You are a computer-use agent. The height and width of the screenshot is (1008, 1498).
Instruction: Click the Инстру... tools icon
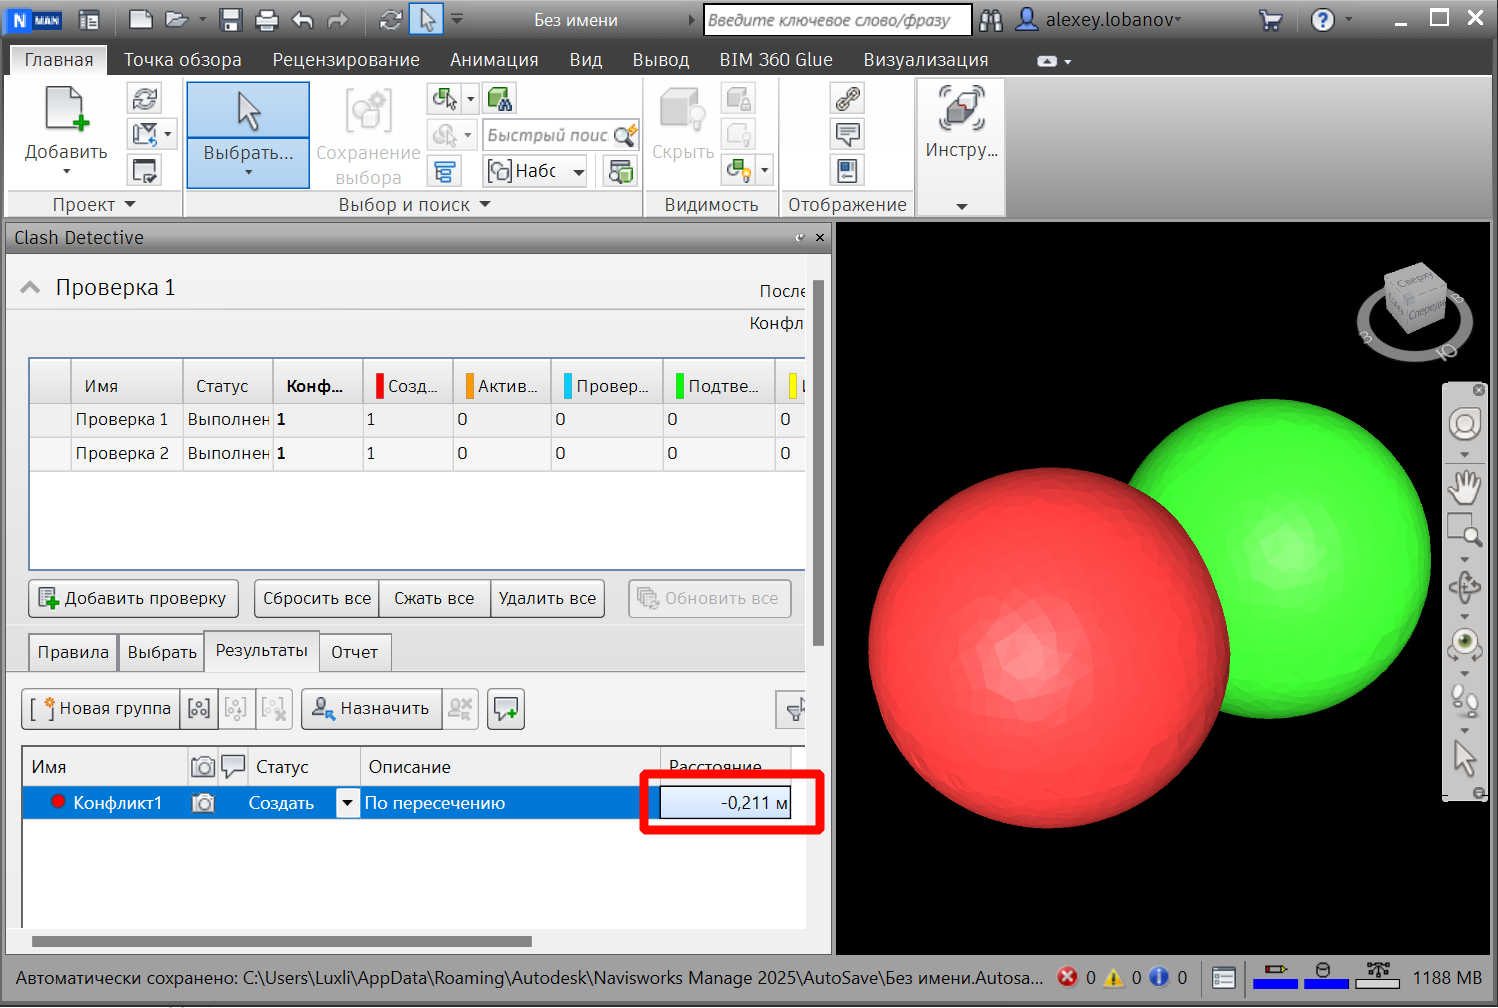pyautogui.click(x=961, y=108)
